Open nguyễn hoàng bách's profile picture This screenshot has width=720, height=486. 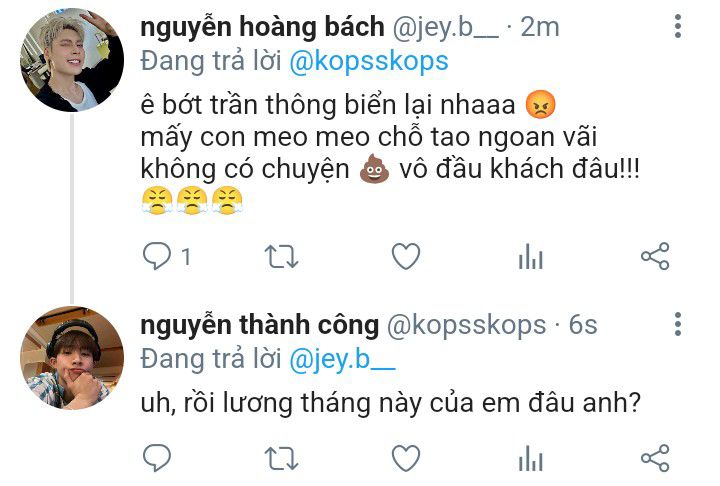pos(72,60)
